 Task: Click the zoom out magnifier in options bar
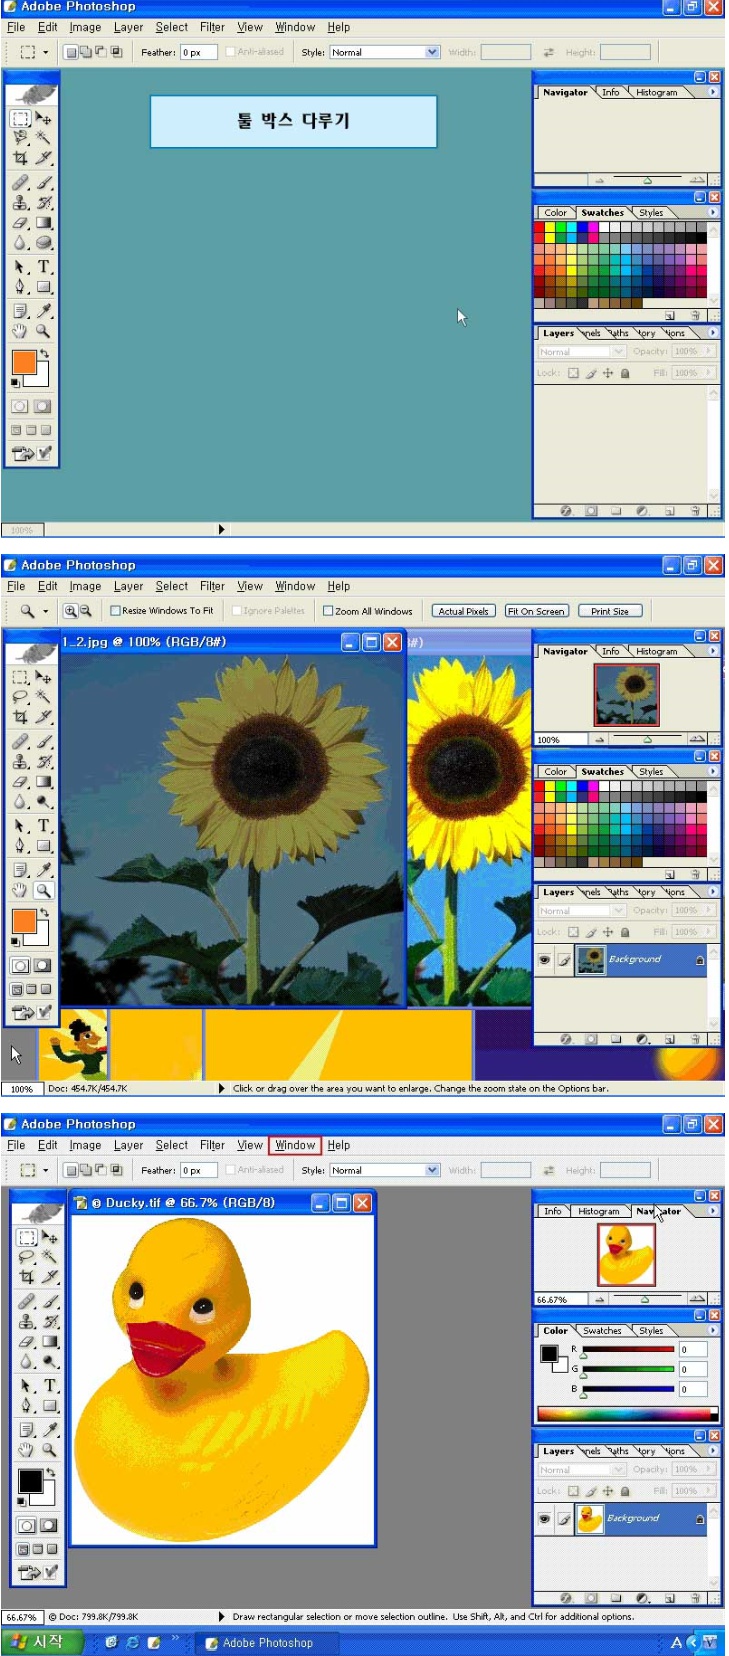click(x=86, y=611)
